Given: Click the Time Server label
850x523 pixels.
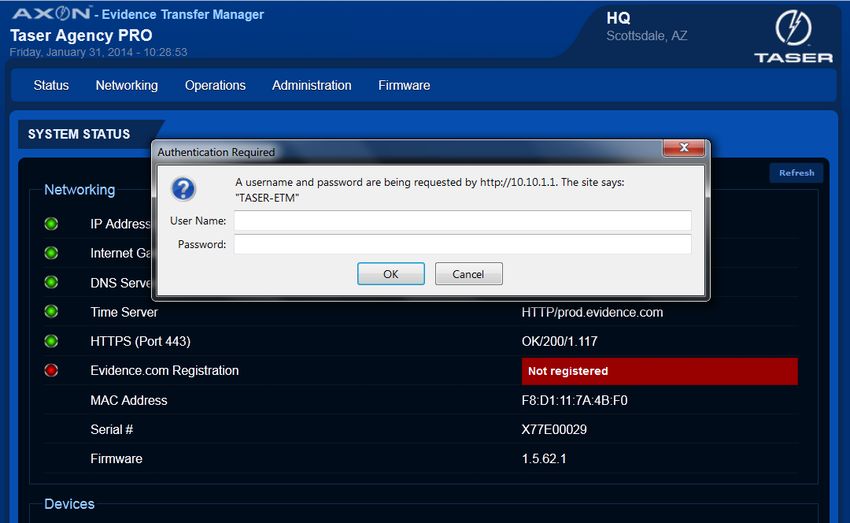Looking at the screenshot, I should [124, 312].
